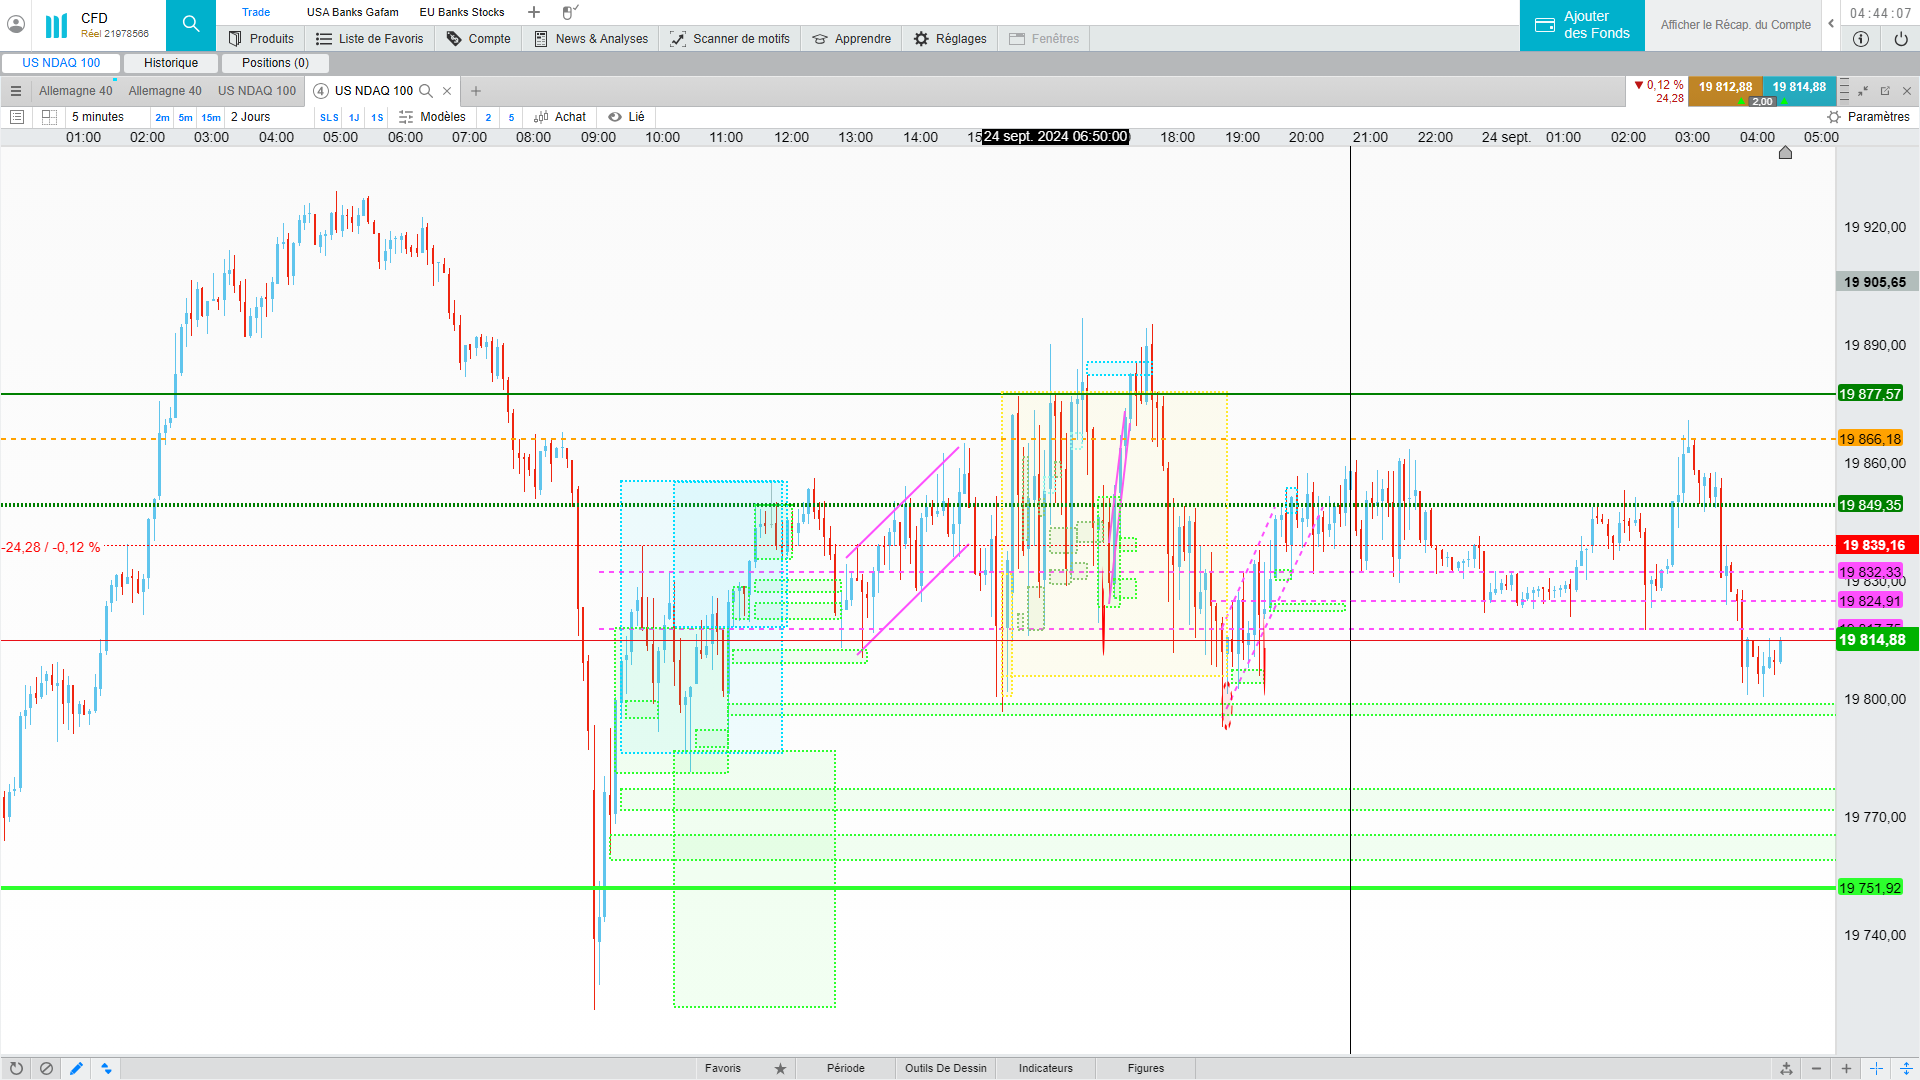
Task: Click the favorites star icon
Action: click(780, 1068)
